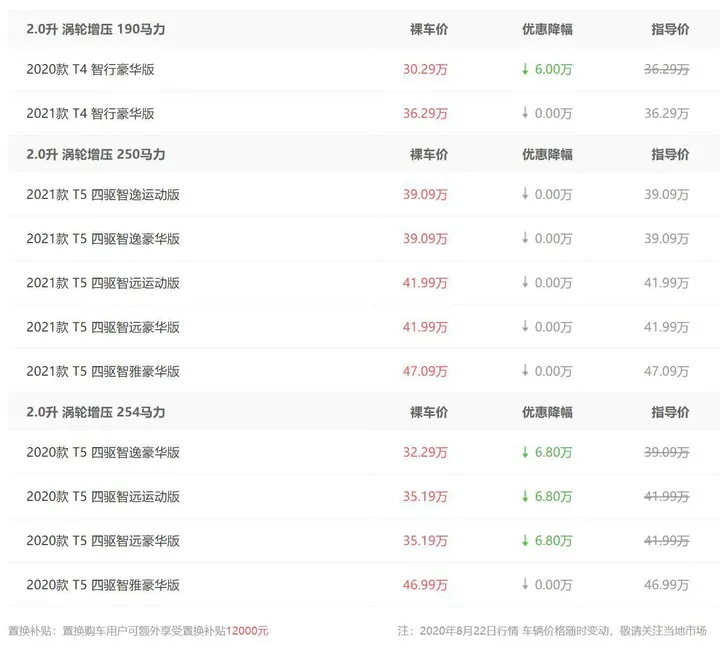Pick '2020款 T5 四驱智远运动版' model name
This screenshot has height=655, width=720.
point(103,497)
